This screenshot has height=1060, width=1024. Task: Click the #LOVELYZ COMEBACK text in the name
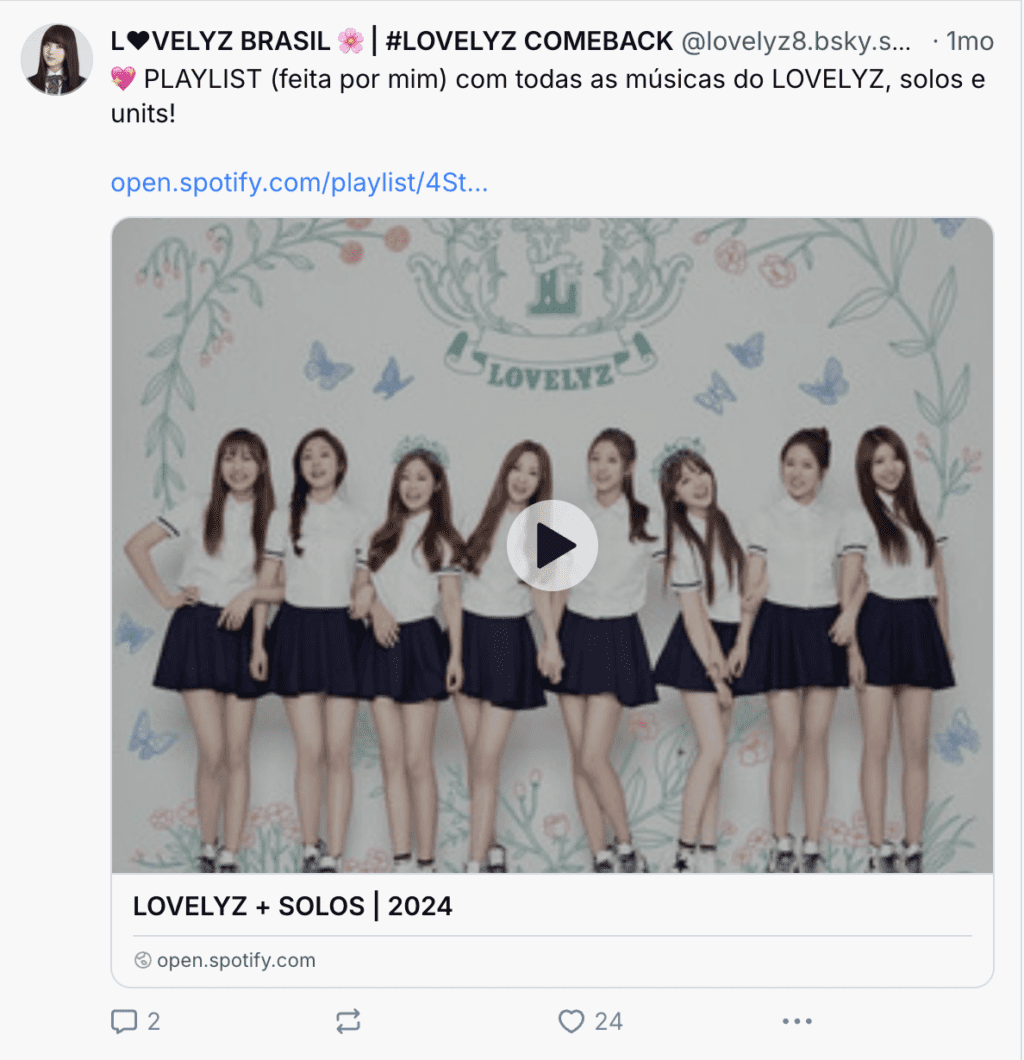click(x=529, y=41)
